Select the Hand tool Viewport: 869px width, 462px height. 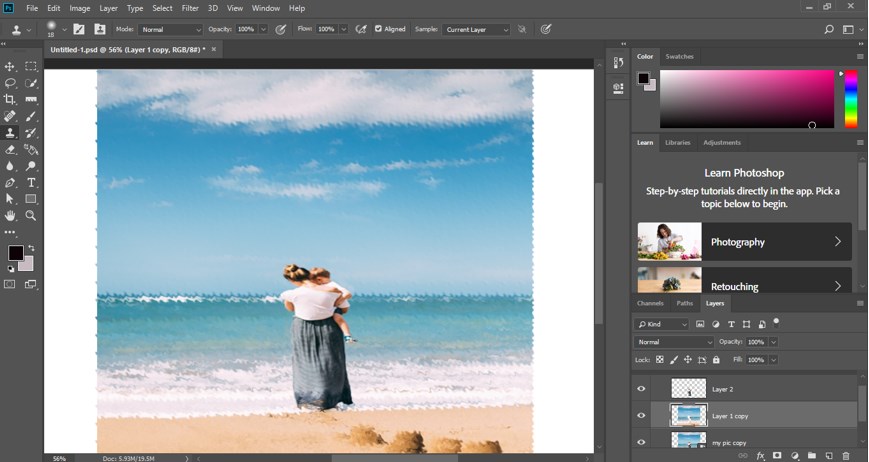pos(10,215)
